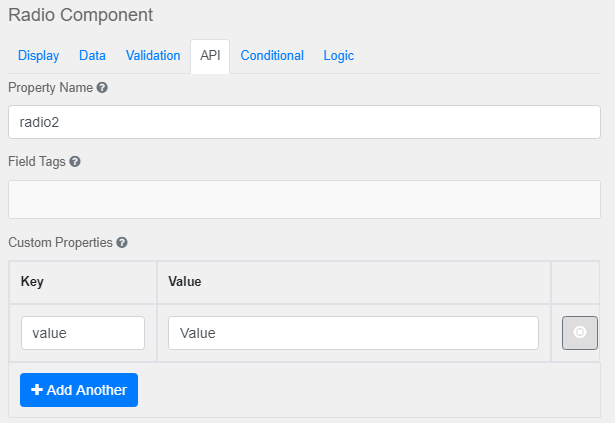The image size is (615, 423).
Task: Click the Field Tags help icon
Action: [x=75, y=161]
